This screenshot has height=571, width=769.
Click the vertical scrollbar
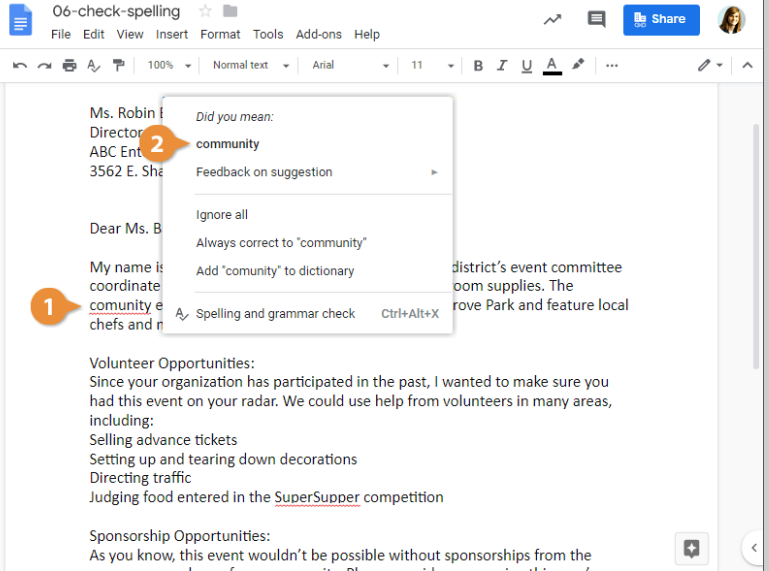756,246
